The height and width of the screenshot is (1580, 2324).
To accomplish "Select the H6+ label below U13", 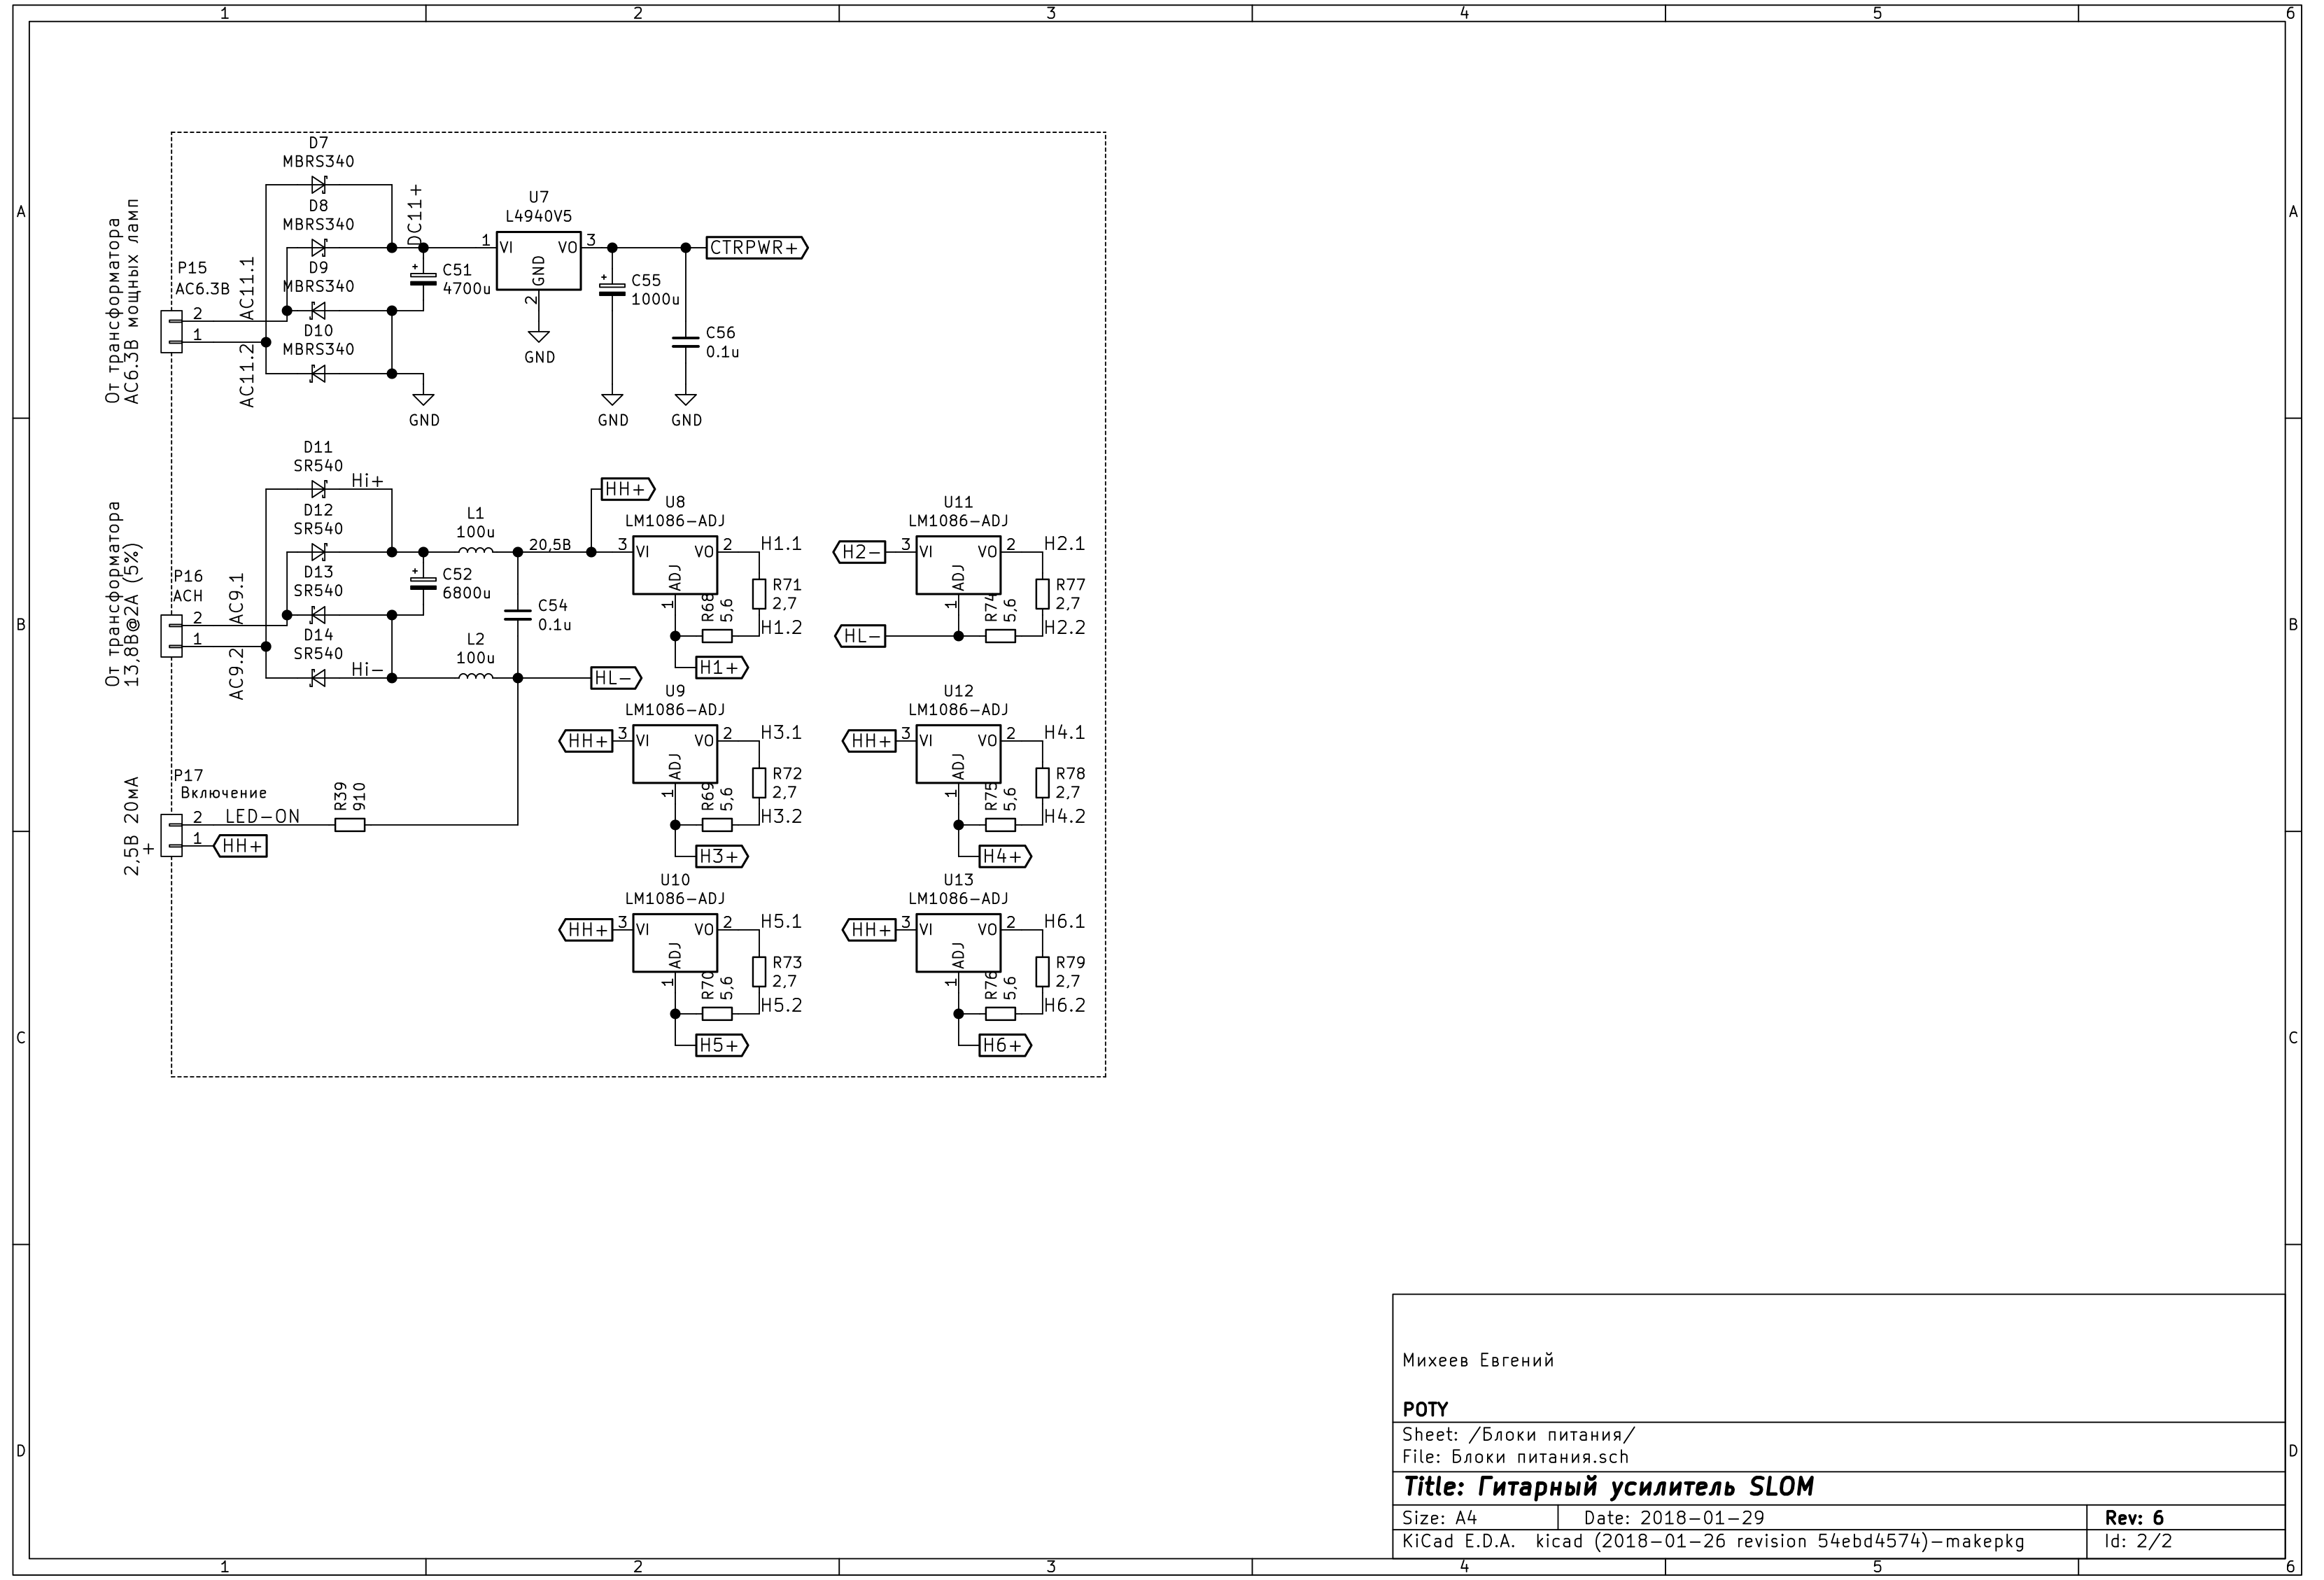I will (x=1004, y=1046).
